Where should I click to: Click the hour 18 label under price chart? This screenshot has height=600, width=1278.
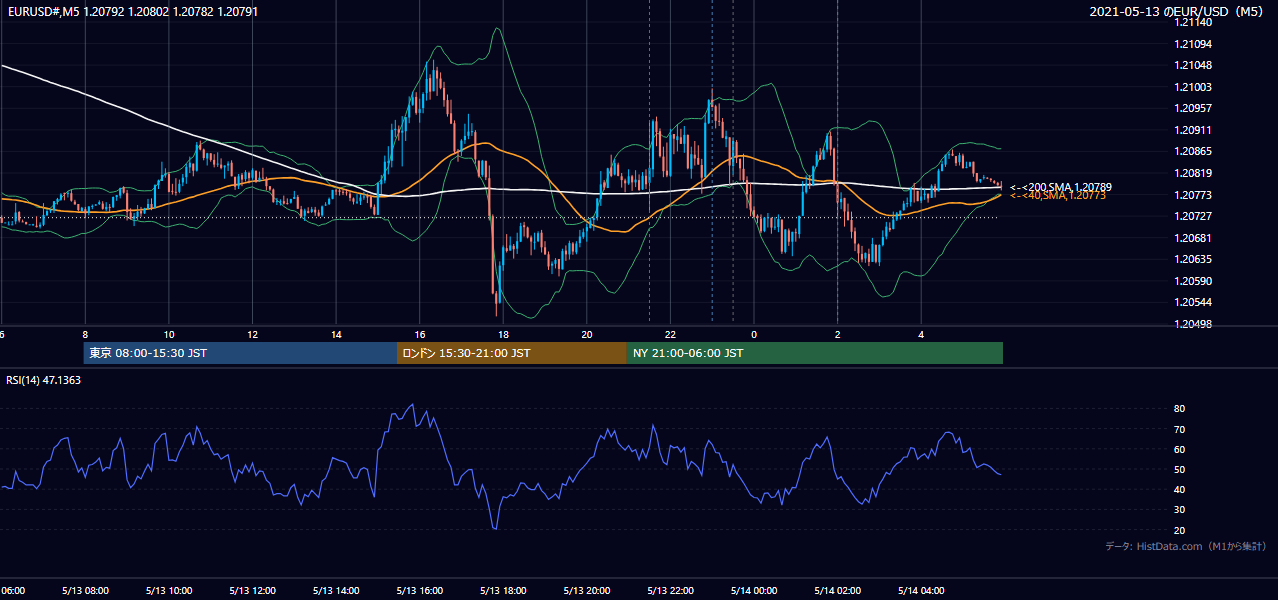[x=503, y=335]
